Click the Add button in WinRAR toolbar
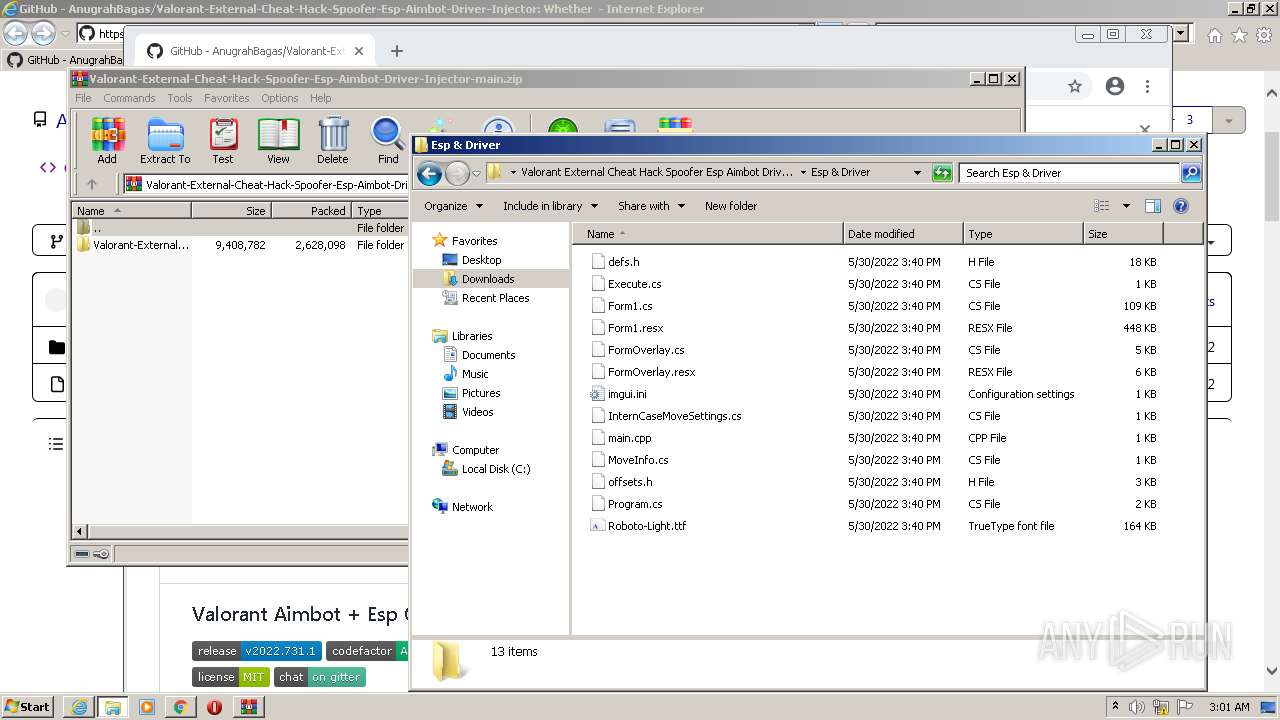 tap(107, 141)
